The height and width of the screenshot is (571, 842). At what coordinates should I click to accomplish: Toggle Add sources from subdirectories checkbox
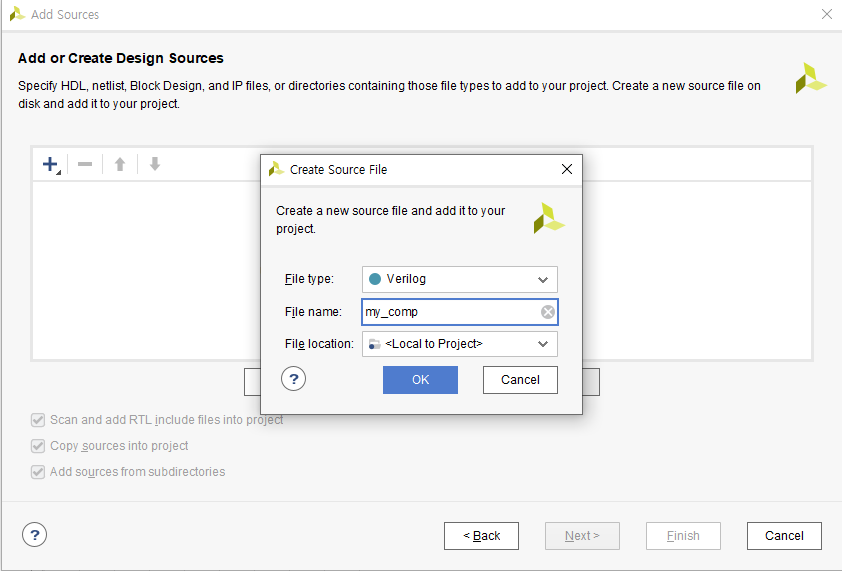point(38,472)
